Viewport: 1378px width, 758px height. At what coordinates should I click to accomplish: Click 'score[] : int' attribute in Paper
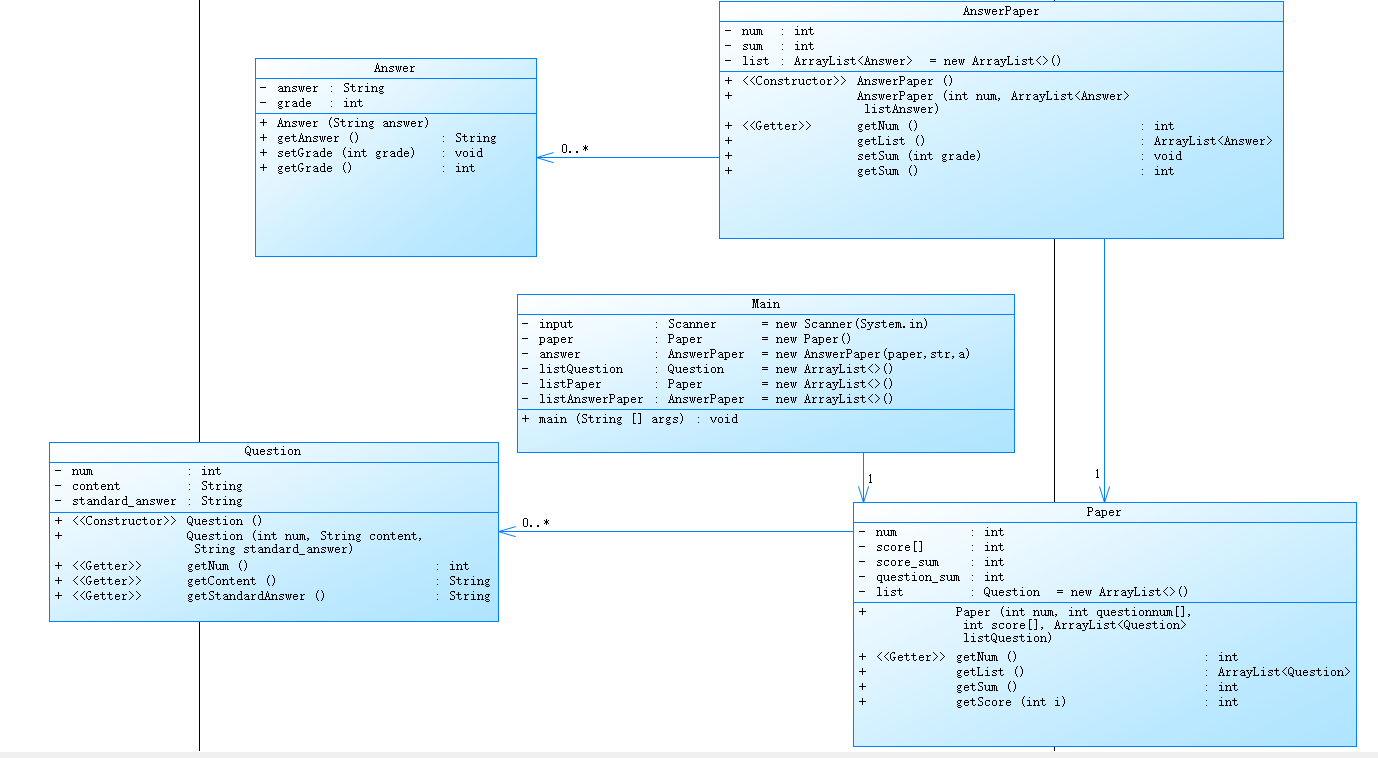(931, 547)
